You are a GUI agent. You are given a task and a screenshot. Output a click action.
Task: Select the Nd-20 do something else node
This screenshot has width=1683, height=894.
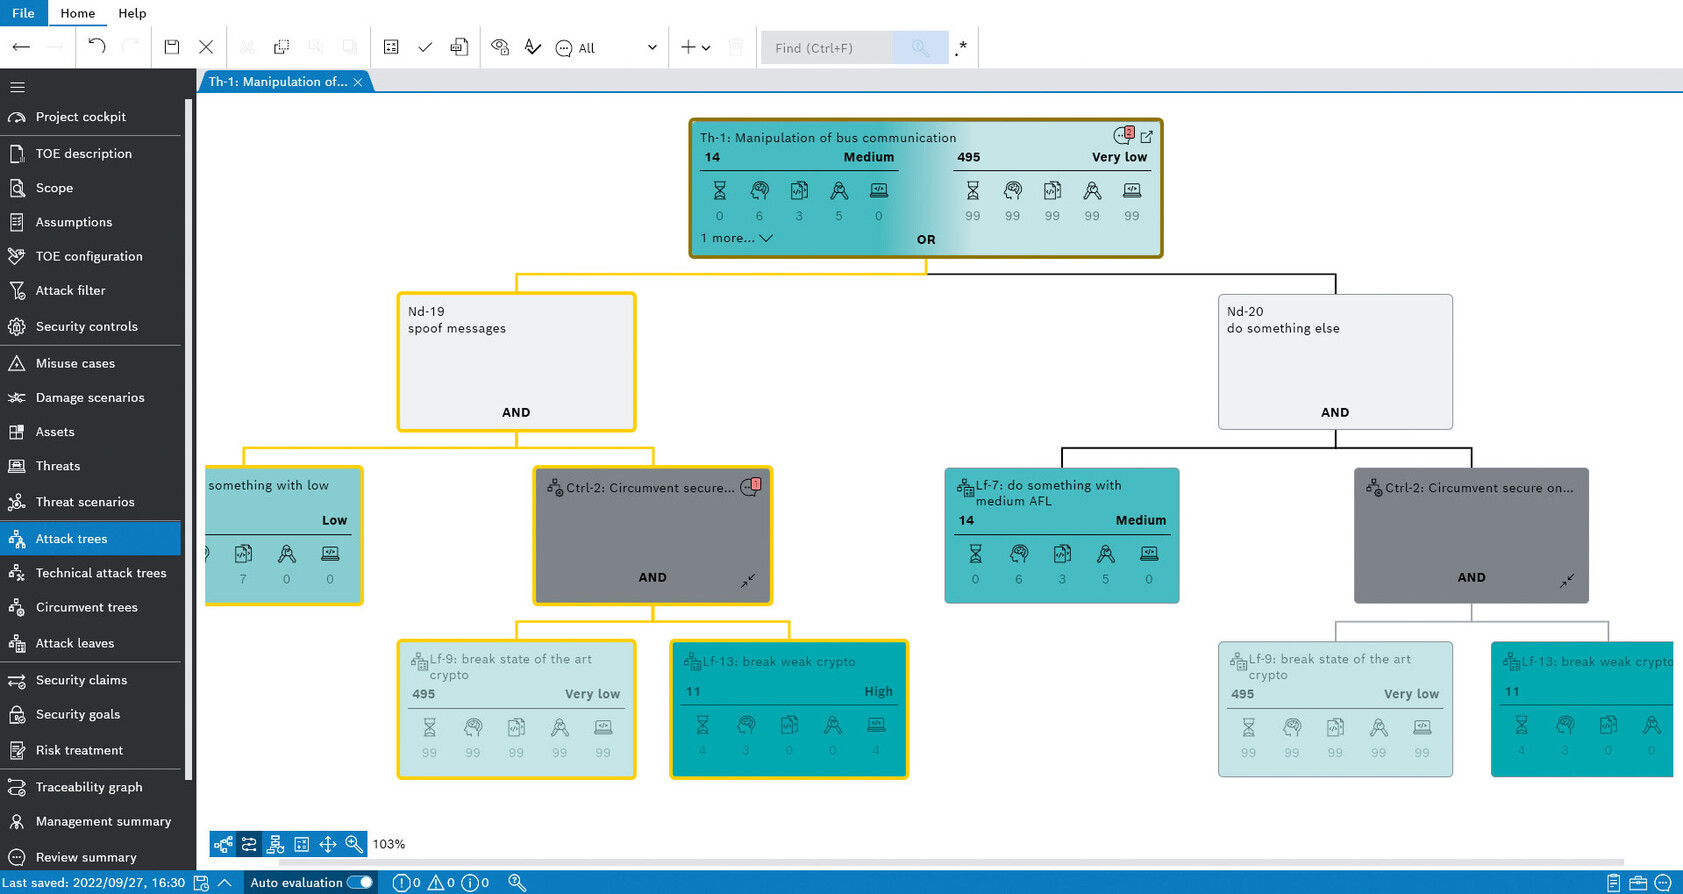(x=1335, y=362)
